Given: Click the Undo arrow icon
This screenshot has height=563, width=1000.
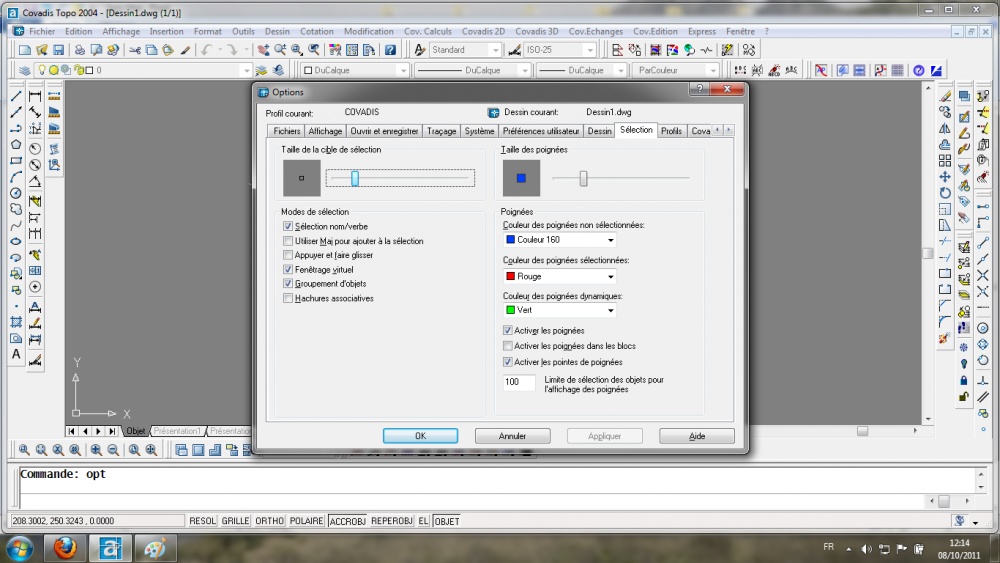Looking at the screenshot, I should [207, 50].
